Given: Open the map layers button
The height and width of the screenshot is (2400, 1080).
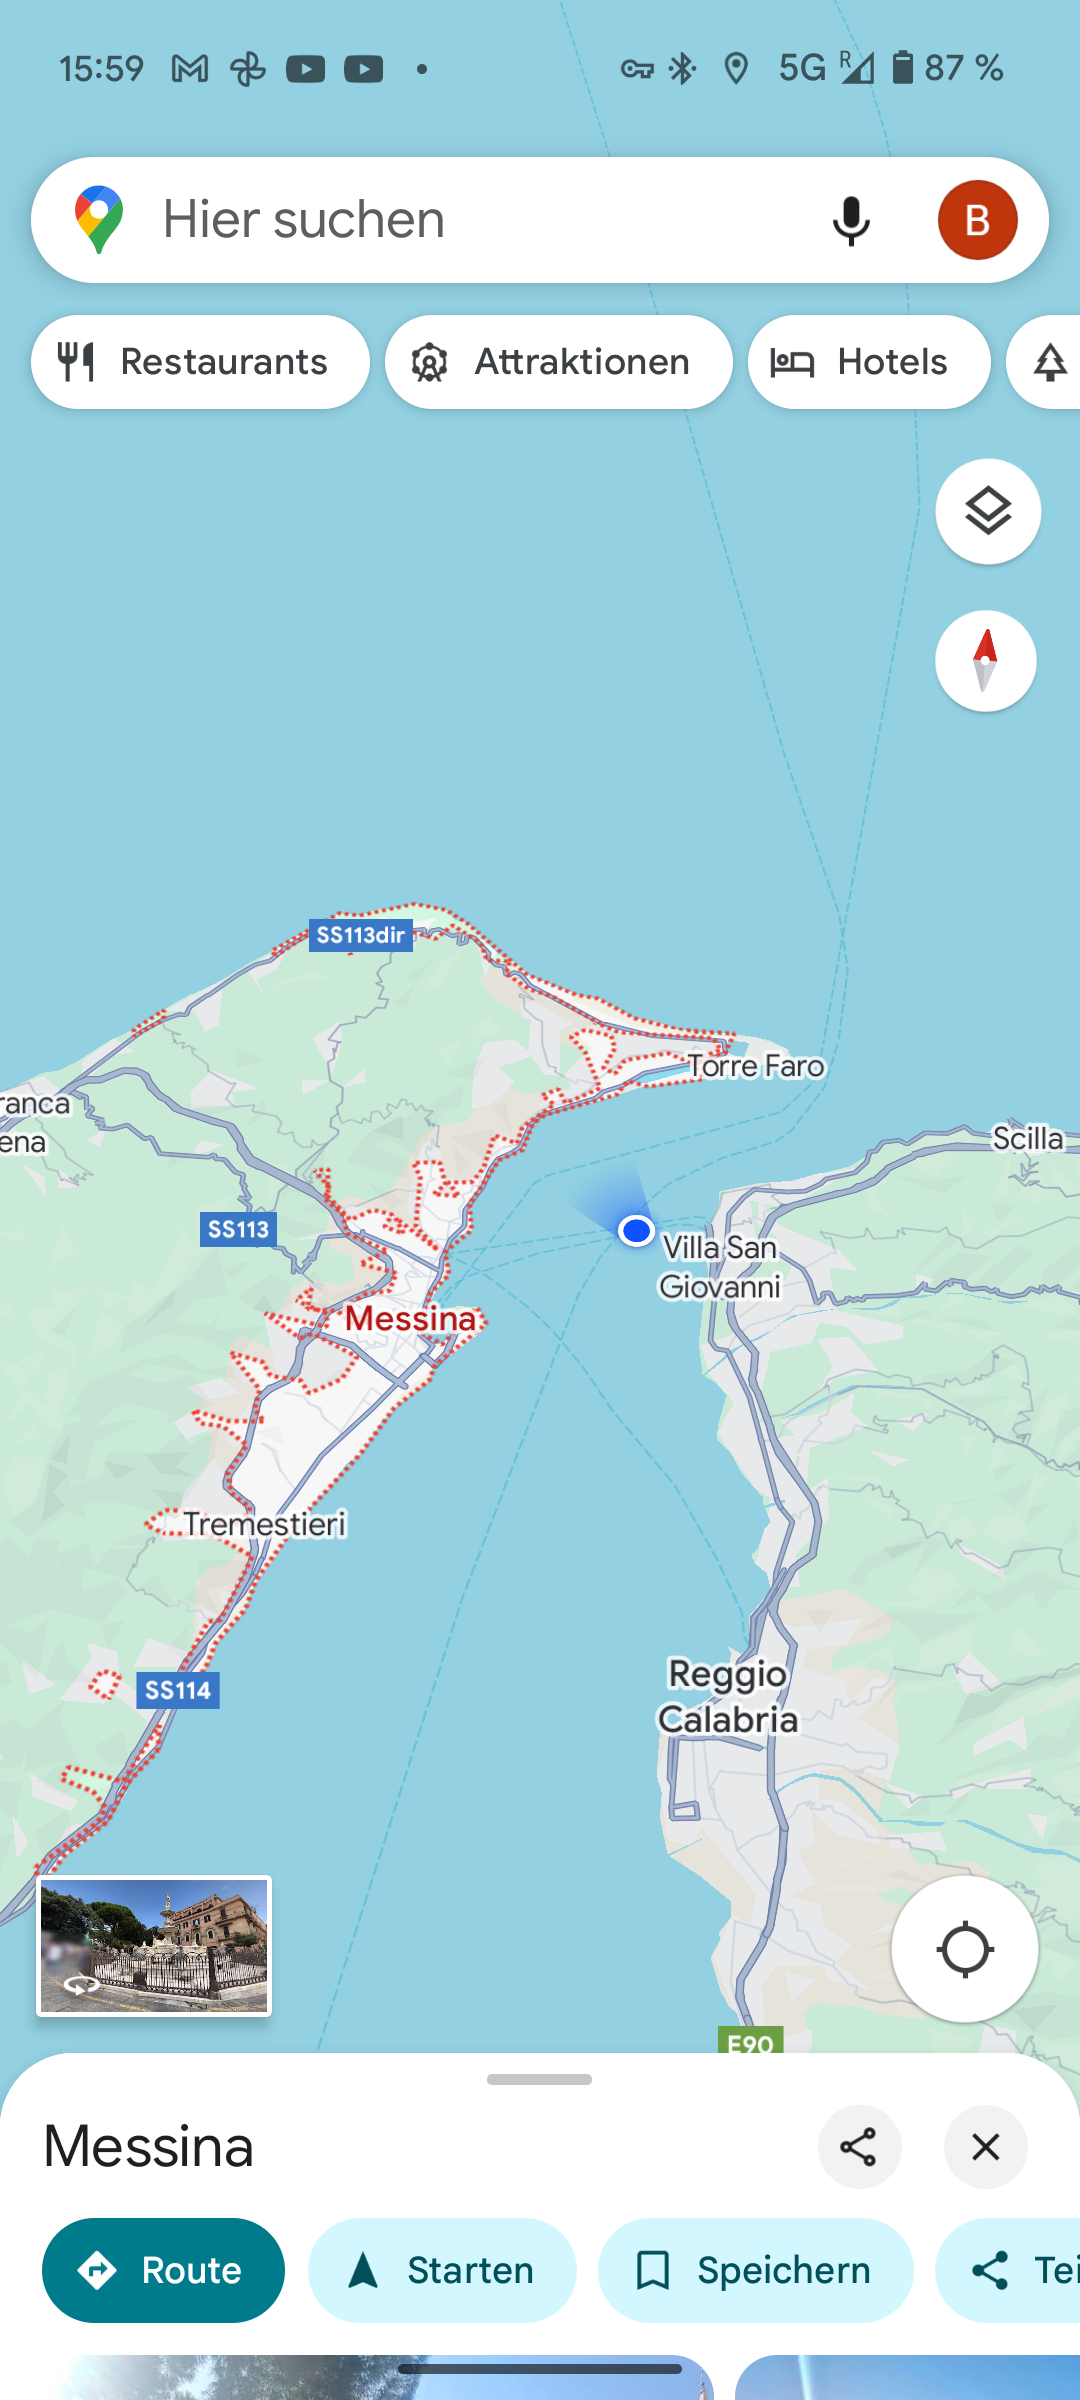Looking at the screenshot, I should (988, 511).
